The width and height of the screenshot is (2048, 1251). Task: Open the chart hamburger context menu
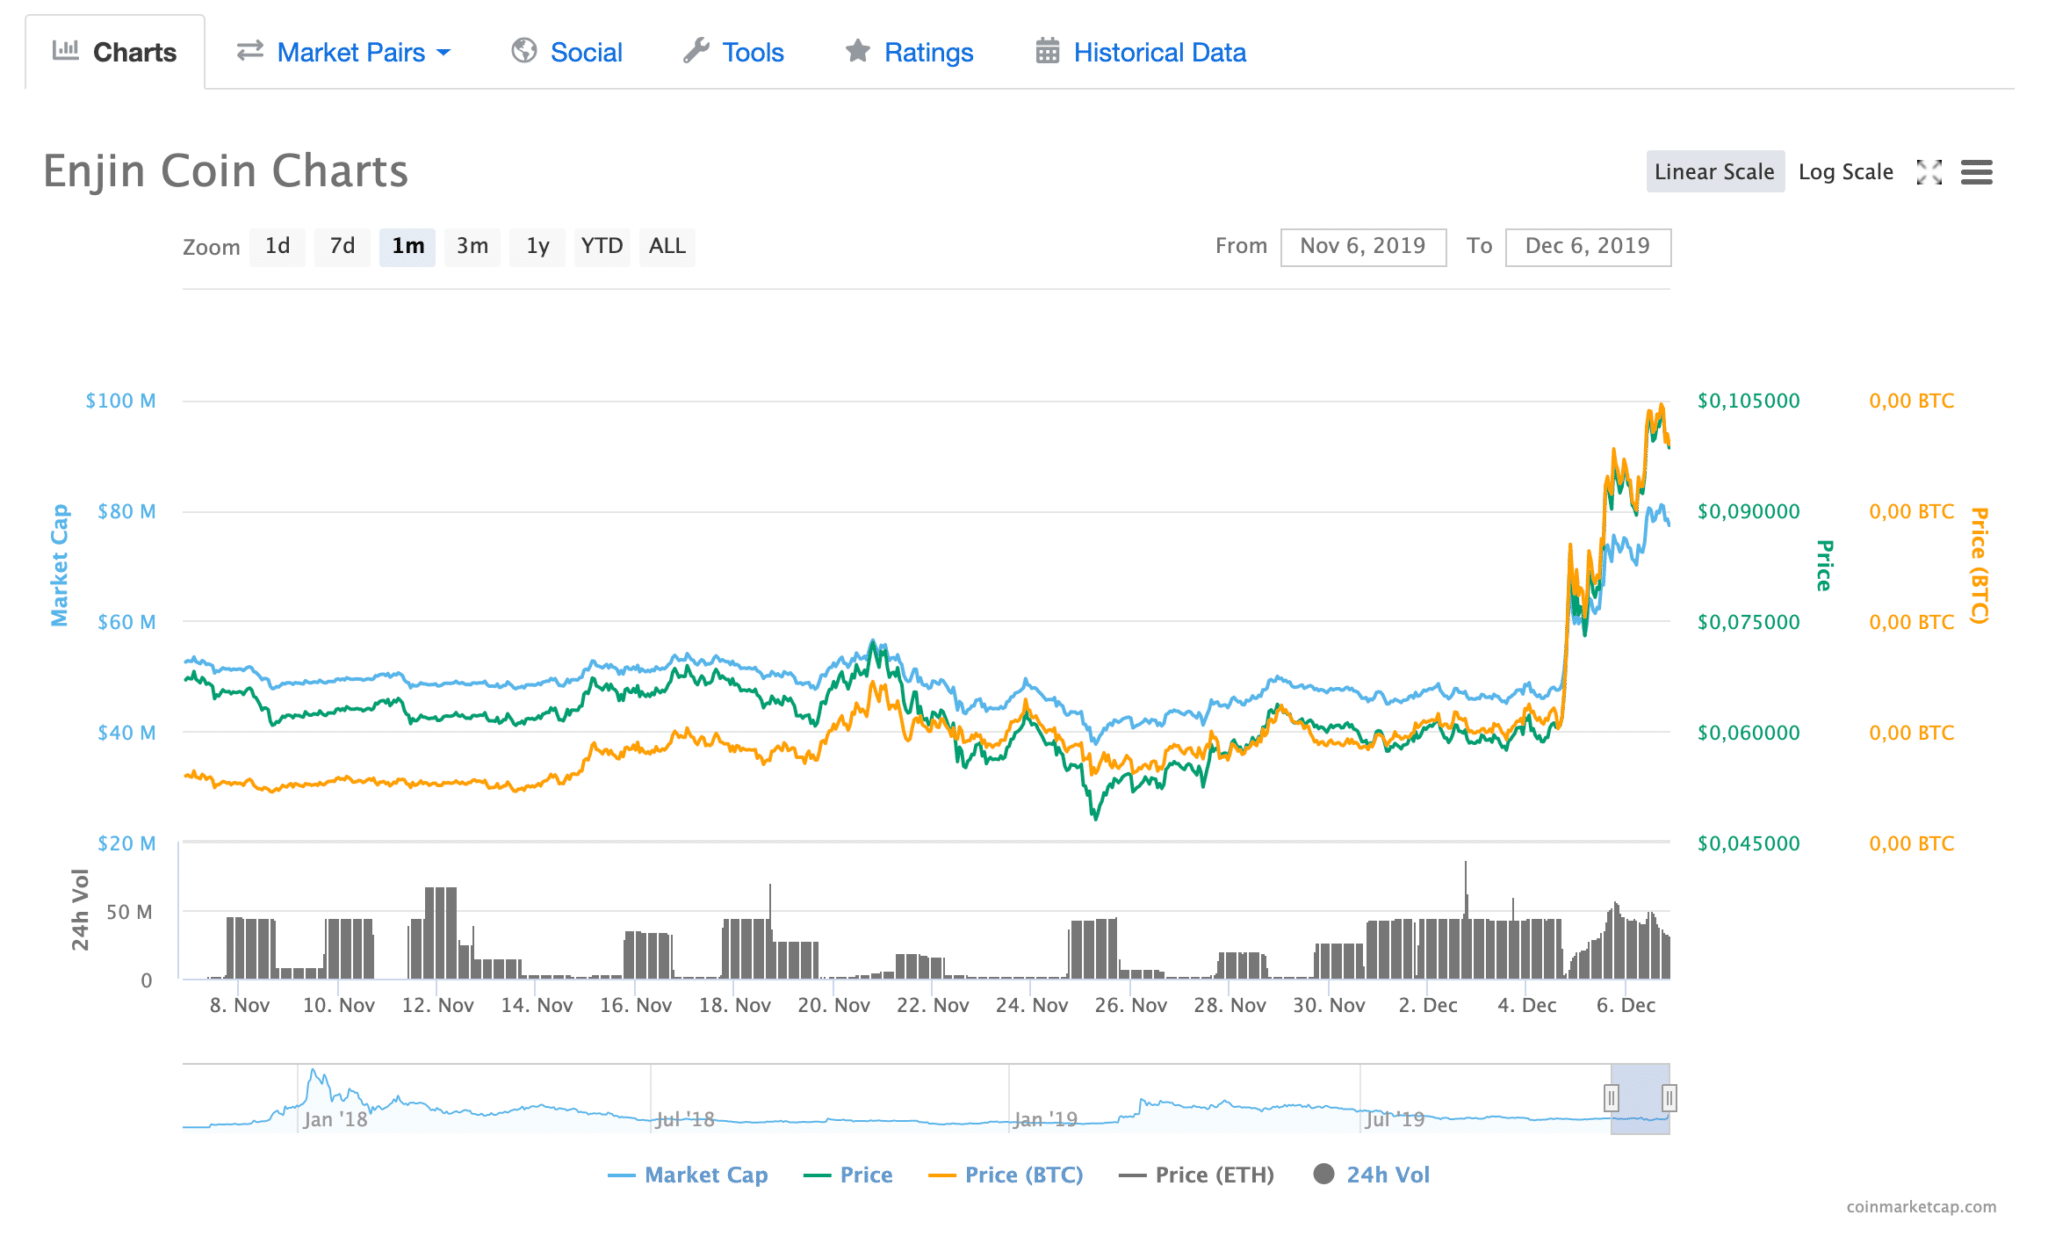(1976, 172)
